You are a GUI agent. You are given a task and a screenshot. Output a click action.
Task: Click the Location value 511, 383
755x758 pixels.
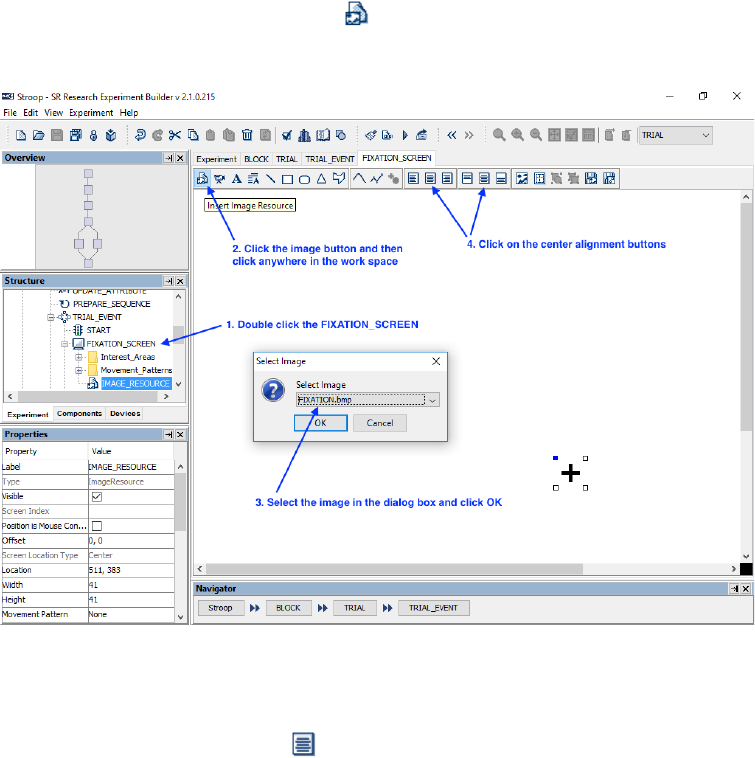point(131,570)
